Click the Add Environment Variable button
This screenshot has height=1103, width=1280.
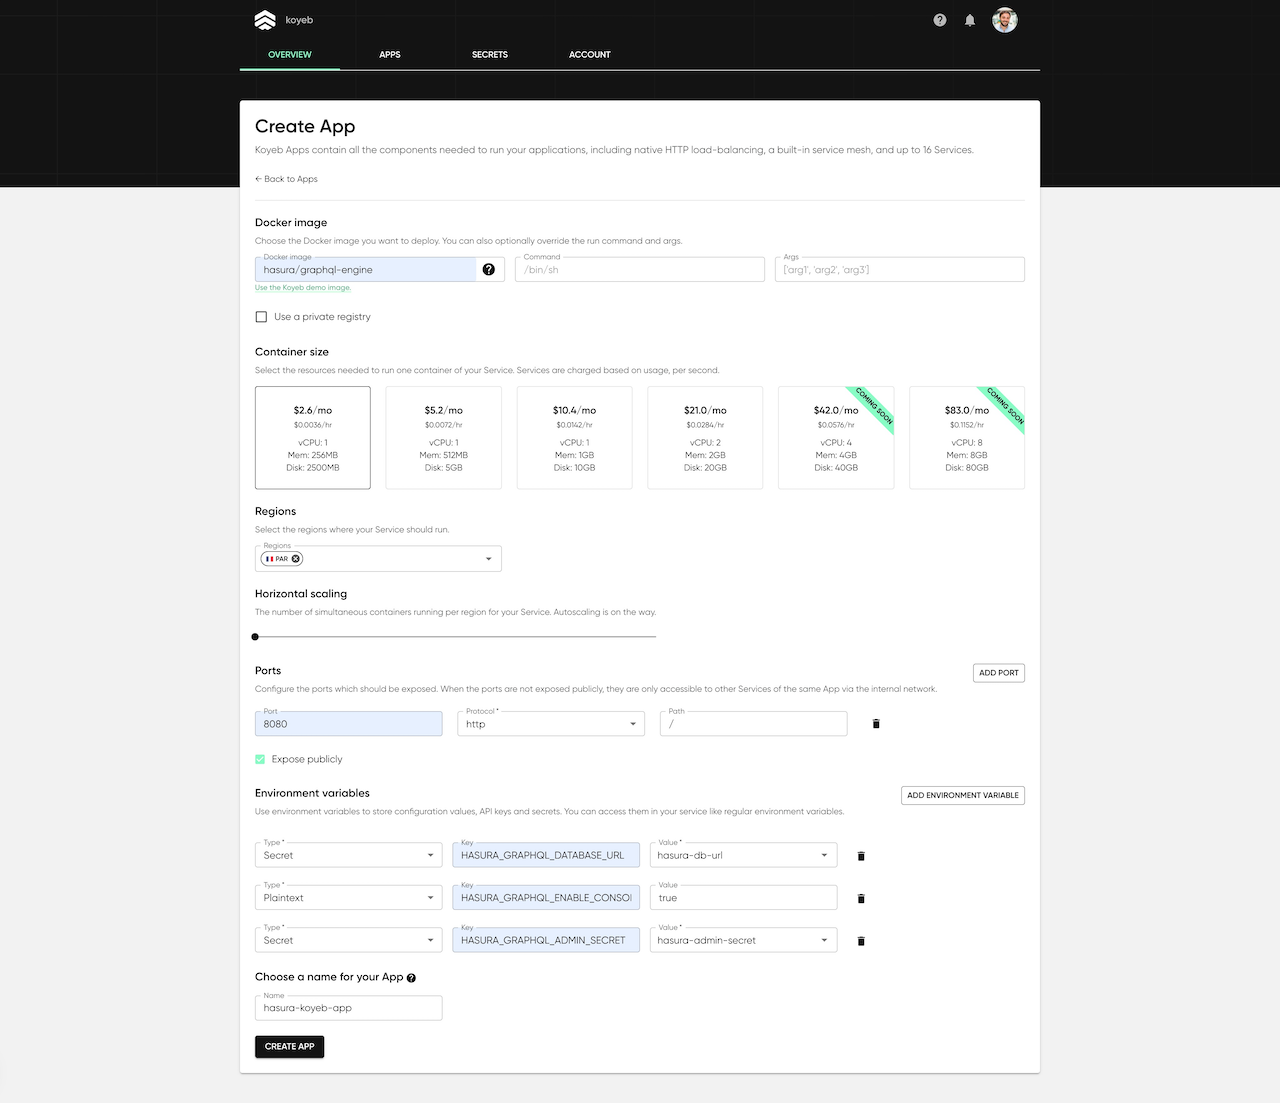[x=962, y=795]
